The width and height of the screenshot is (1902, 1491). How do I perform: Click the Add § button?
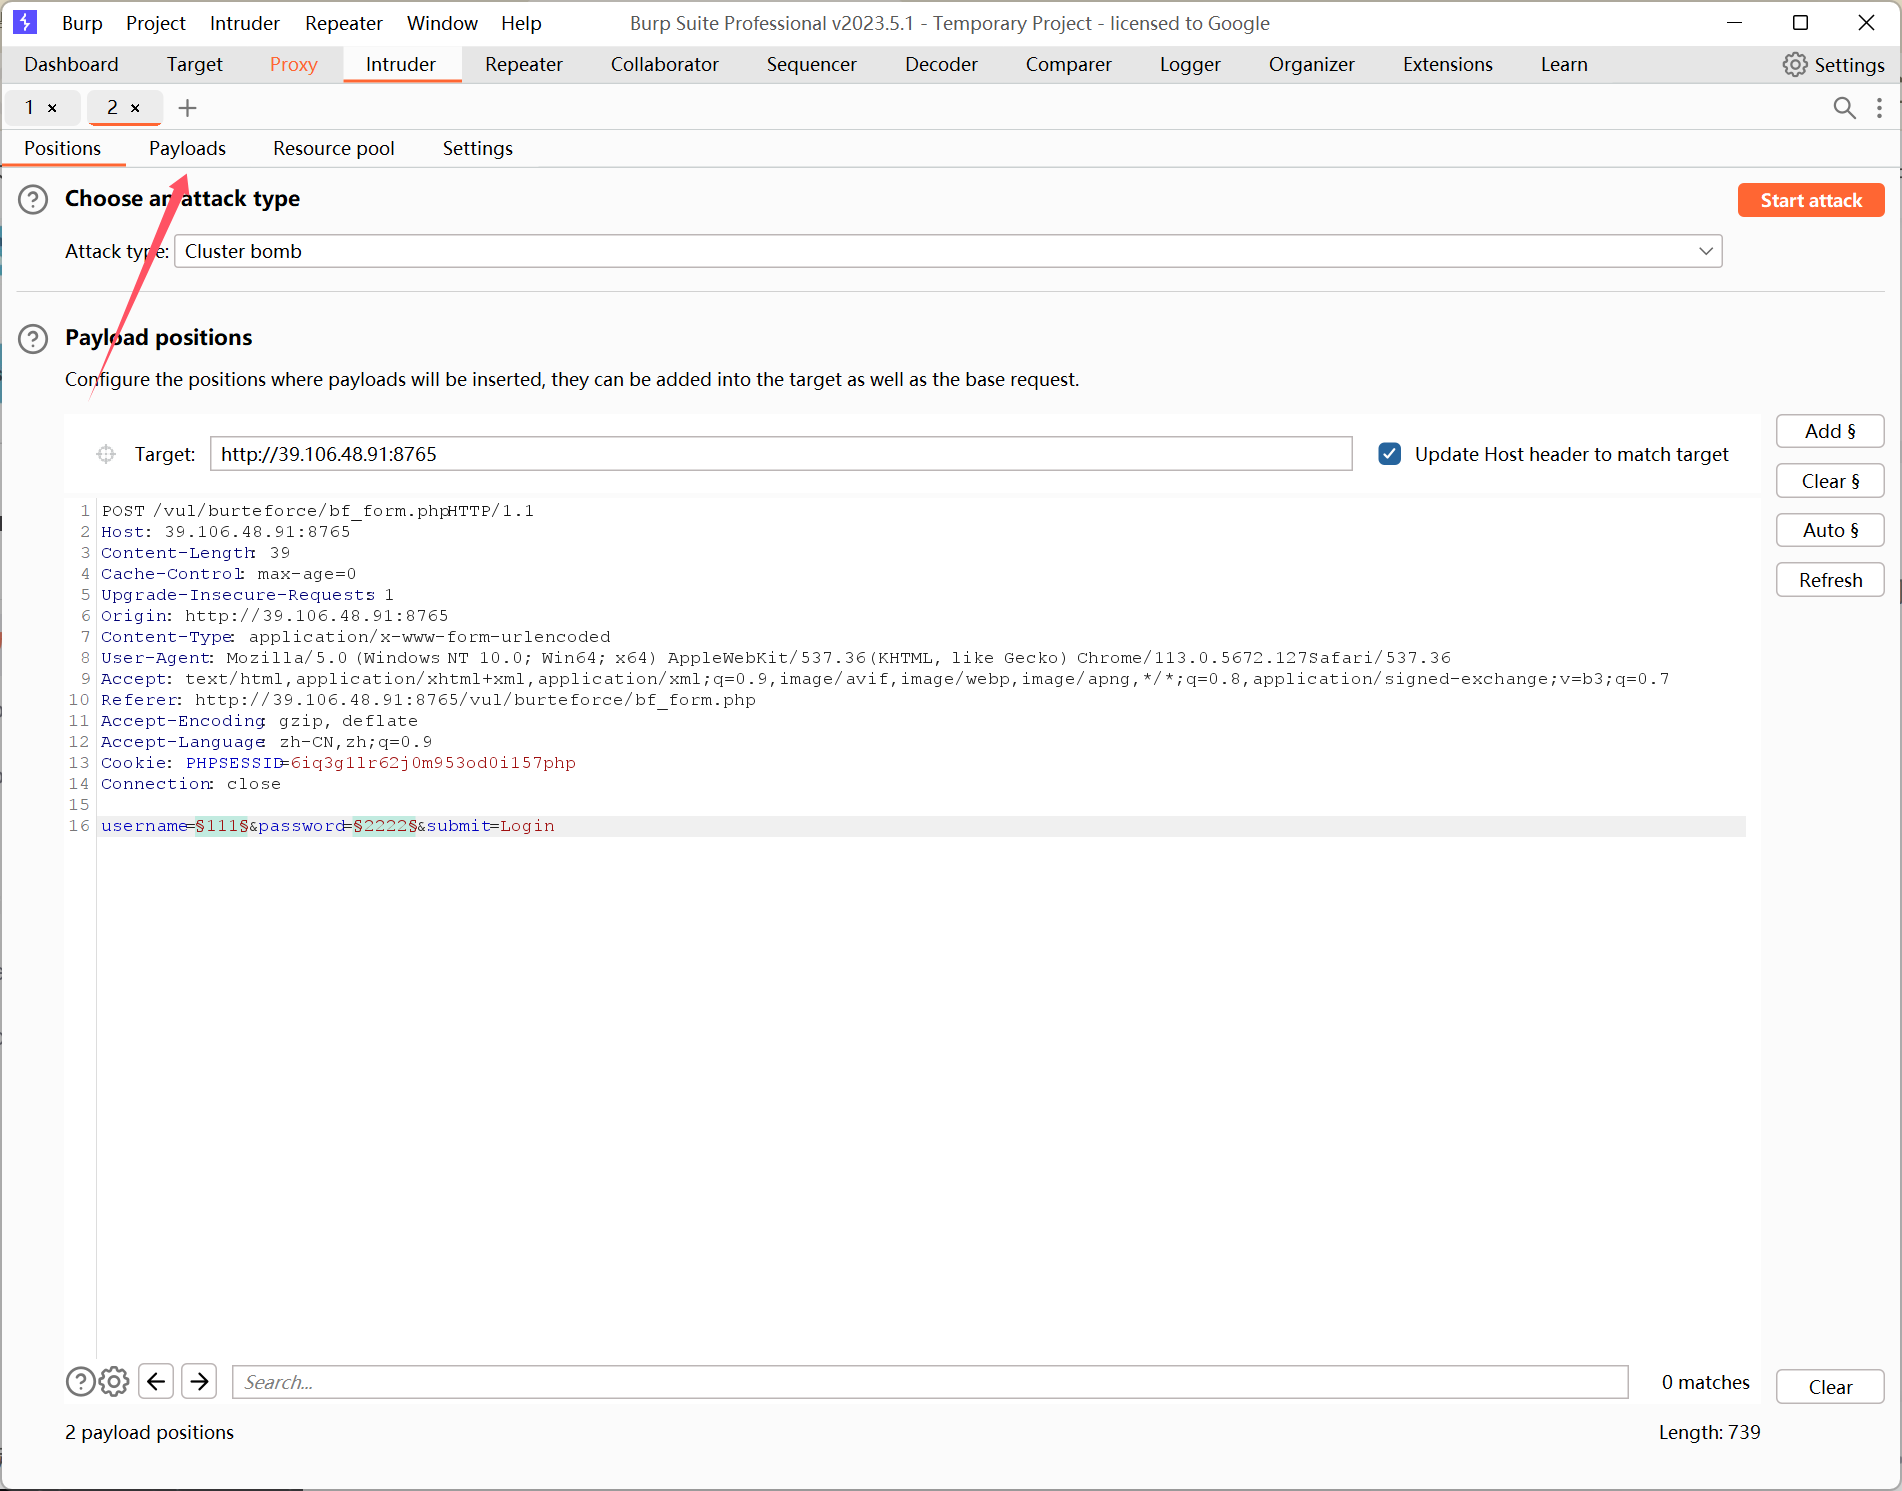(x=1830, y=431)
